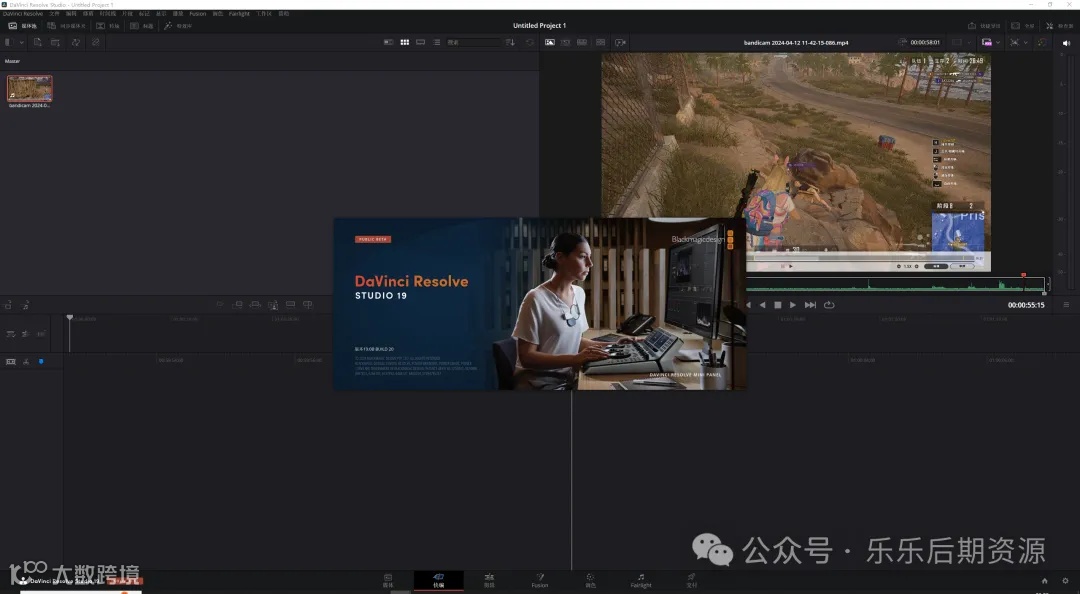Viewport: 1080px width, 594px height.
Task: Open media pool sort order dropdown
Action: (x=511, y=42)
